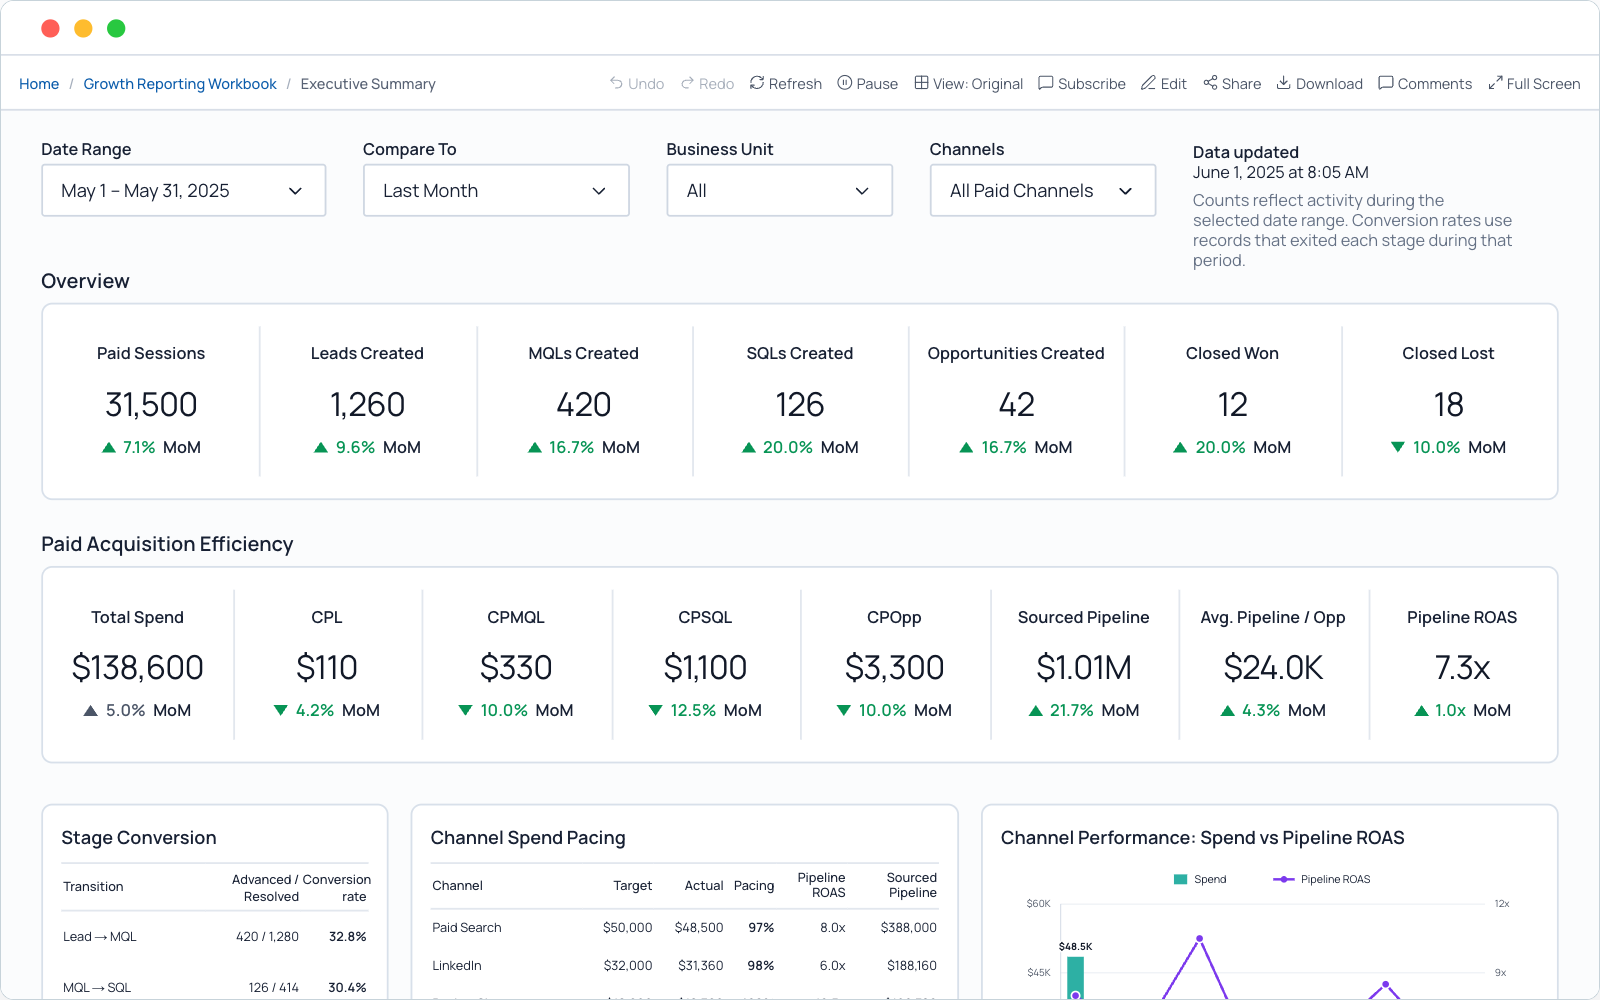The image size is (1600, 1000).
Task: Click the Comments speech bubble icon
Action: (x=1386, y=83)
